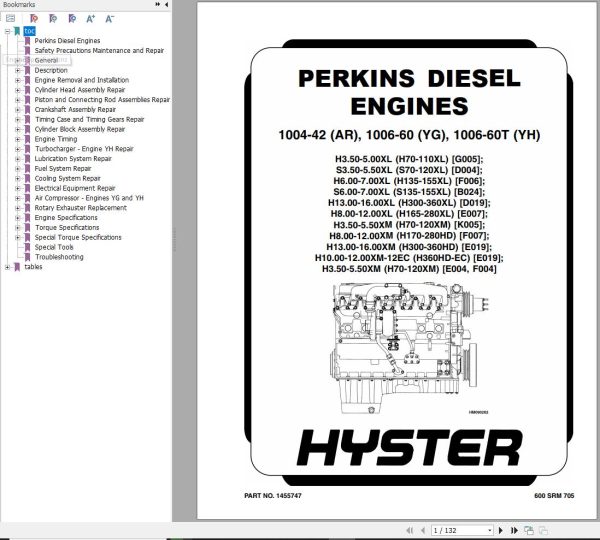
Task: Open the General bookmark
Action: click(46, 60)
